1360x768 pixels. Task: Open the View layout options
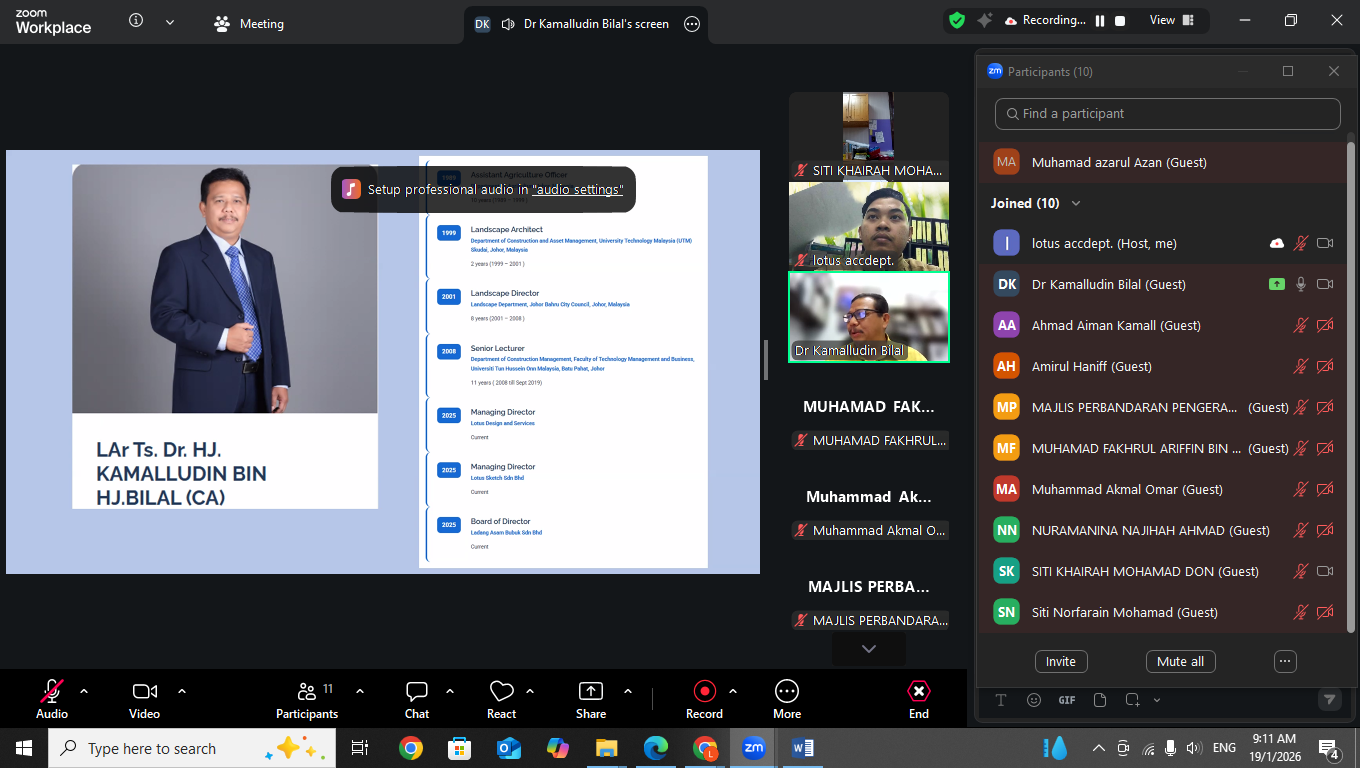tap(1172, 20)
